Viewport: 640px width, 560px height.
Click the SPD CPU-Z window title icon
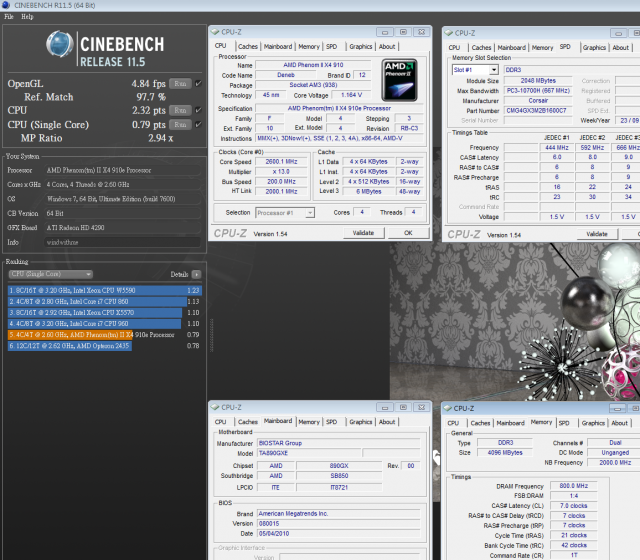449,33
